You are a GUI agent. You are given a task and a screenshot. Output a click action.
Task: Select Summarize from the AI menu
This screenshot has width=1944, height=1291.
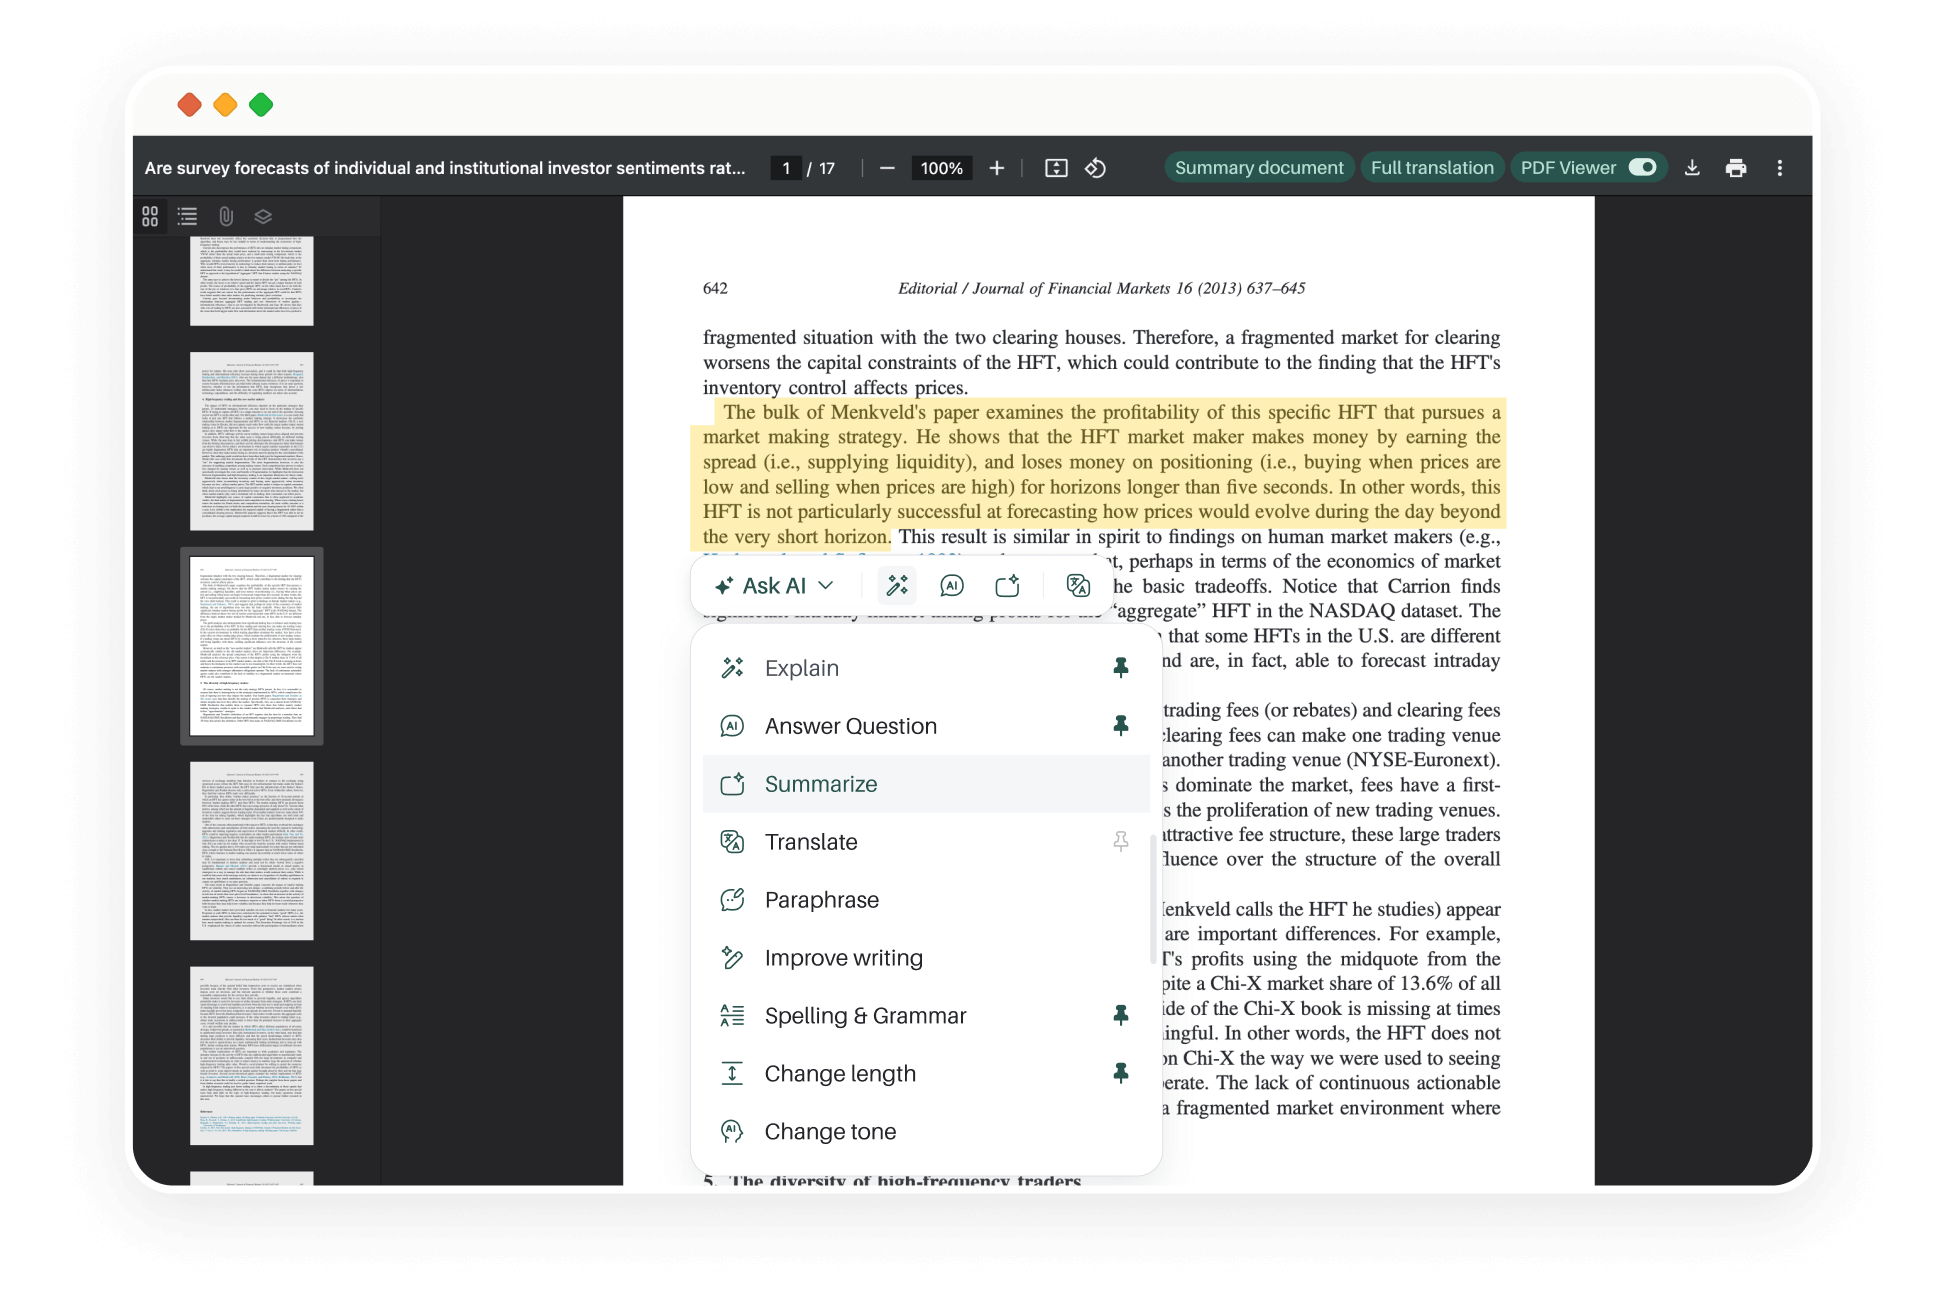click(x=821, y=784)
